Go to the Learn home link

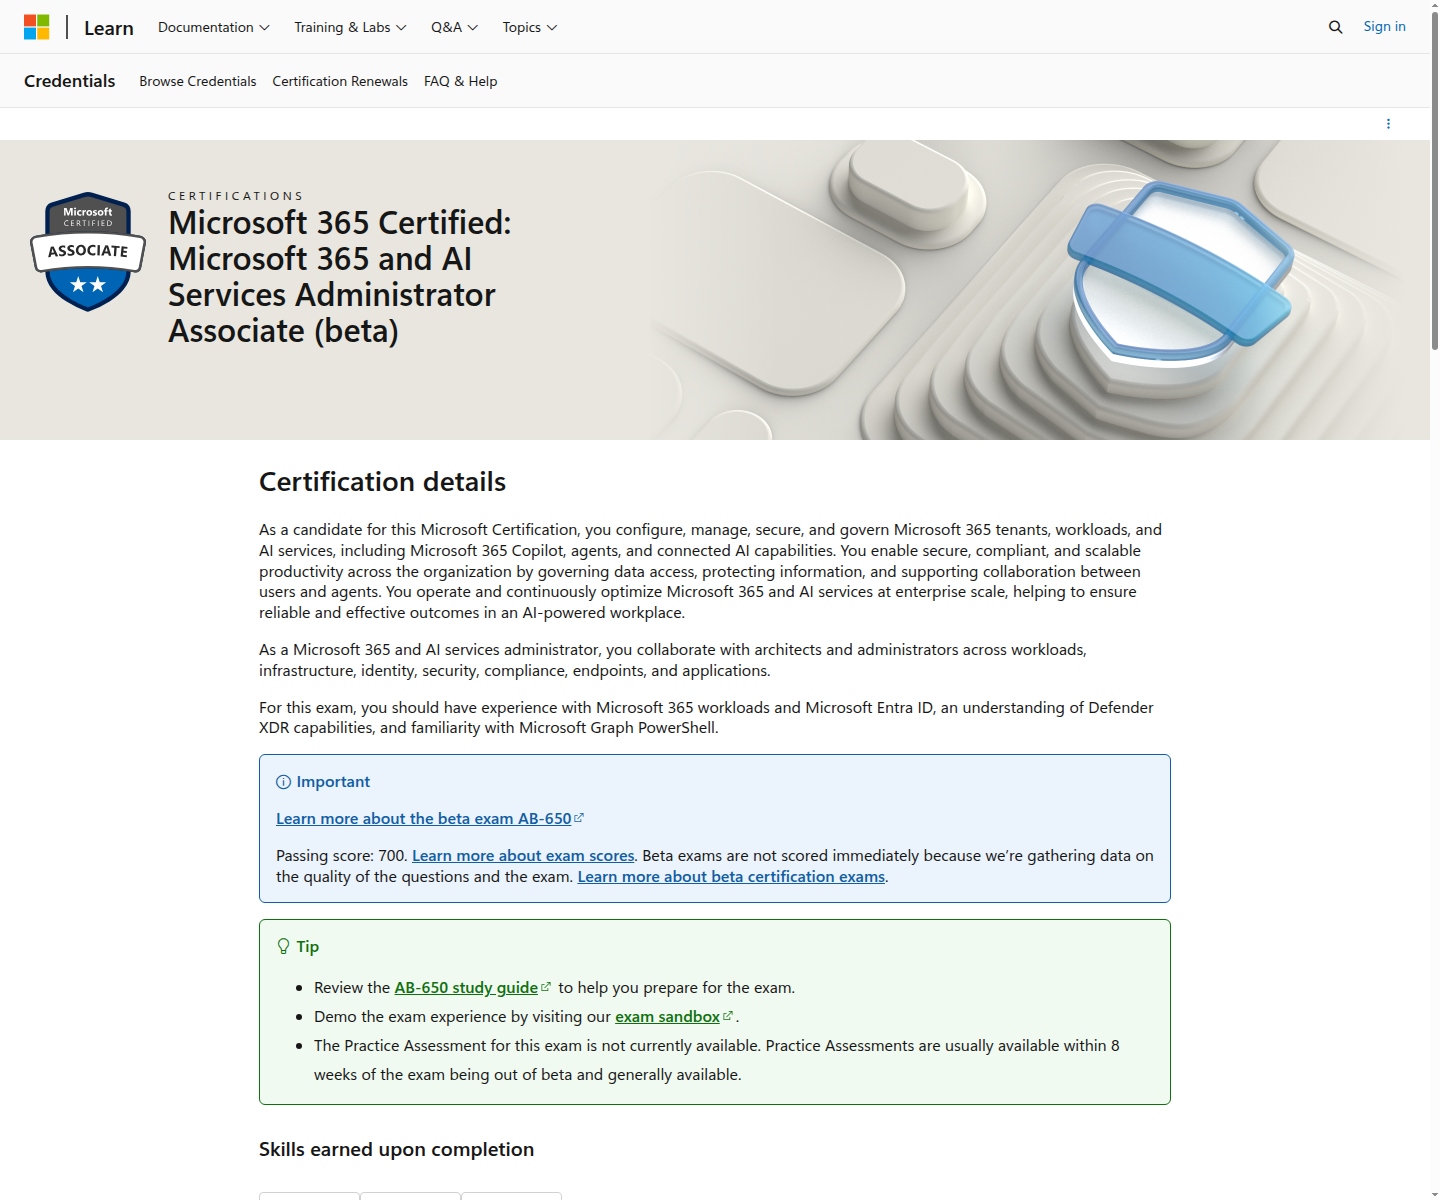[x=109, y=28]
